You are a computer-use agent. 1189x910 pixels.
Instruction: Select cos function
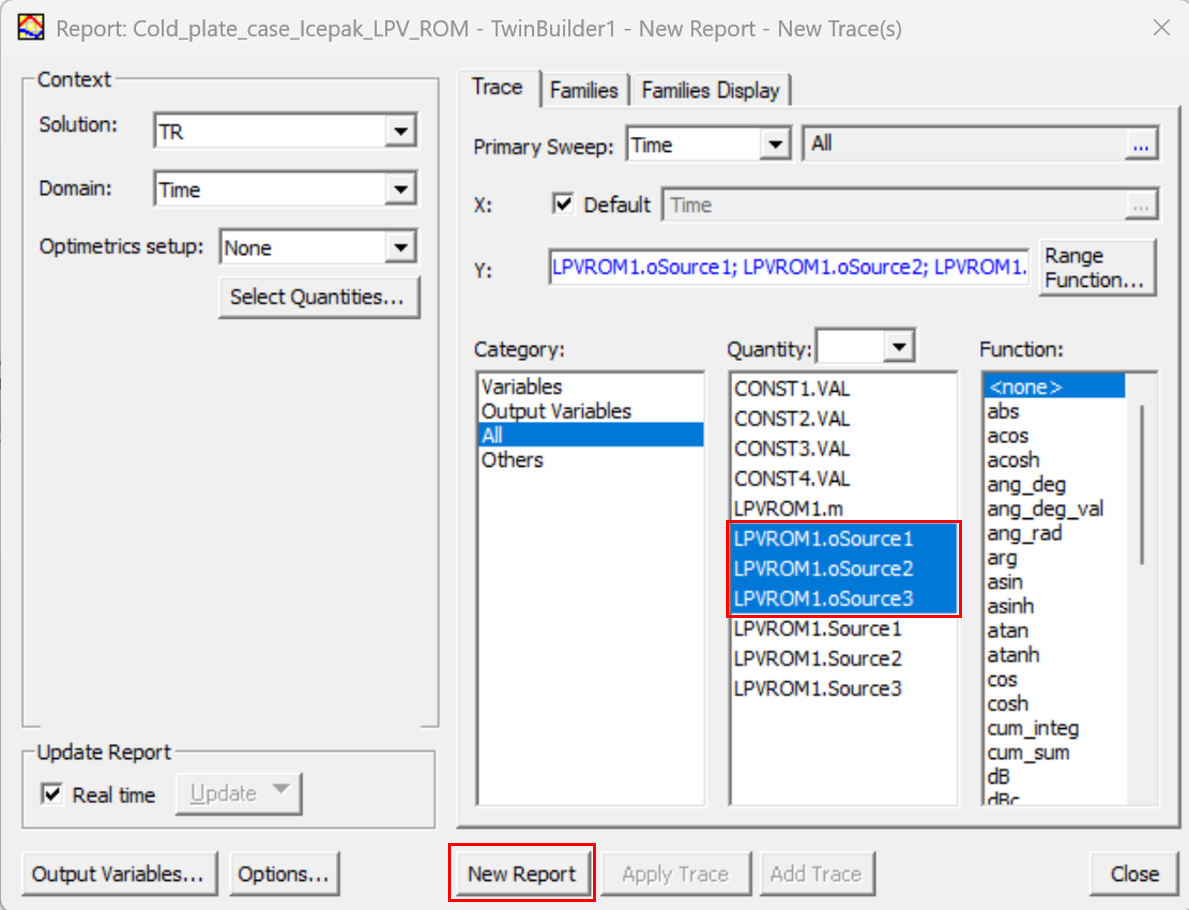click(1055, 679)
